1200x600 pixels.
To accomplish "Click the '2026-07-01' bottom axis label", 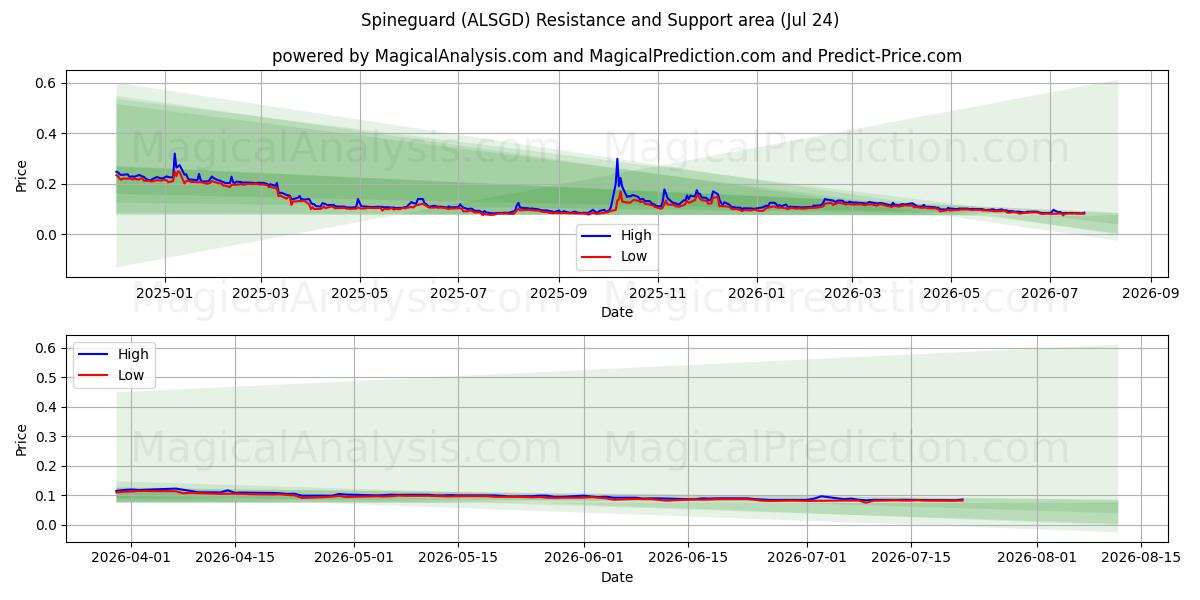I will click(807, 558).
